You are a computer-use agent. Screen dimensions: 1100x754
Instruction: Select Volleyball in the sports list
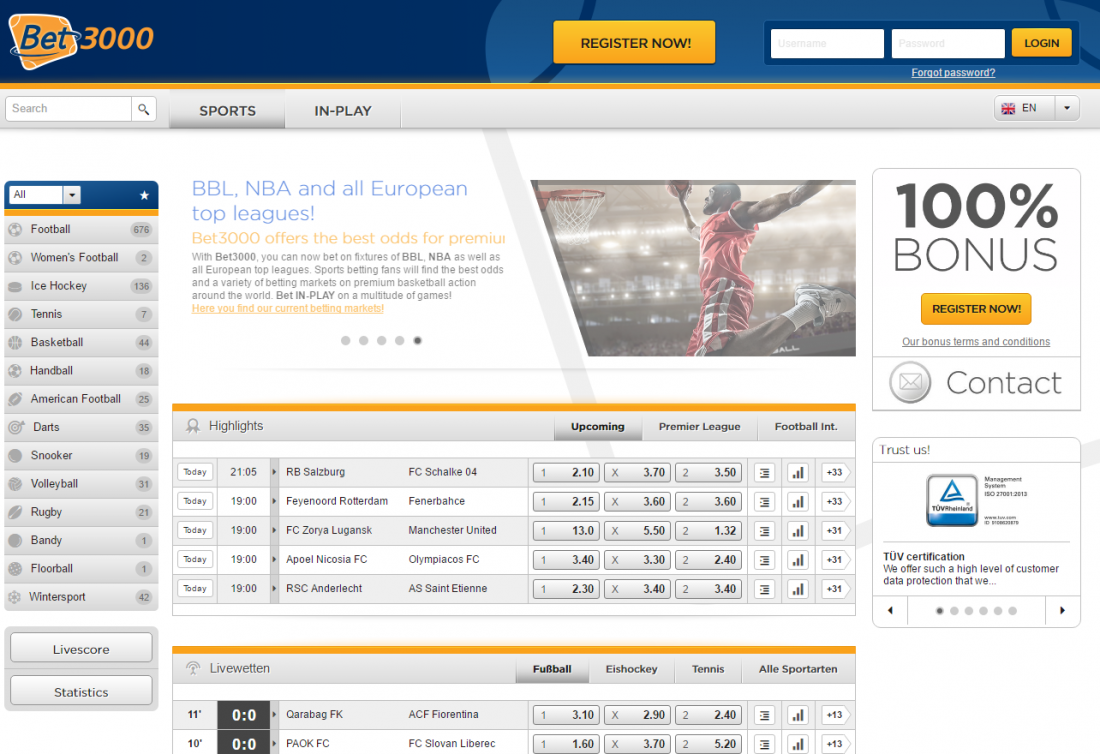click(81, 484)
